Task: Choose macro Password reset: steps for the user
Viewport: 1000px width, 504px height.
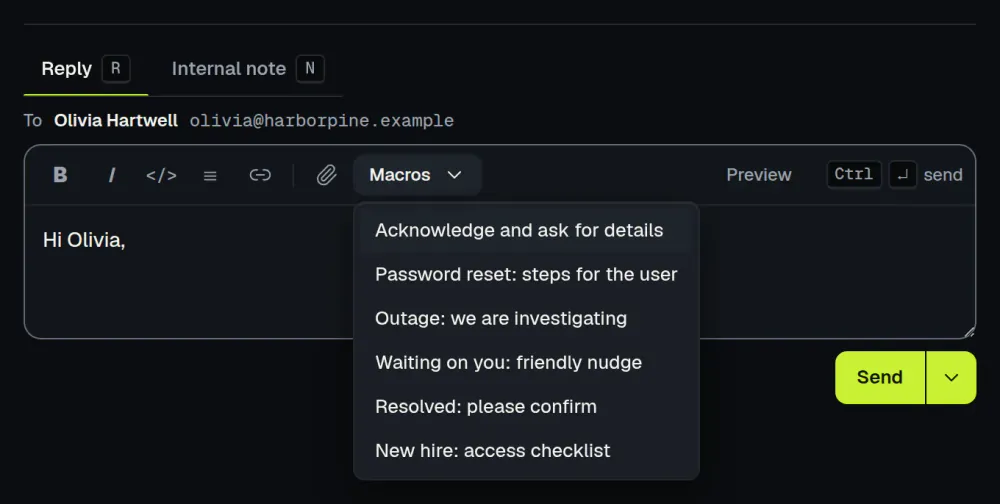Action: click(x=526, y=274)
